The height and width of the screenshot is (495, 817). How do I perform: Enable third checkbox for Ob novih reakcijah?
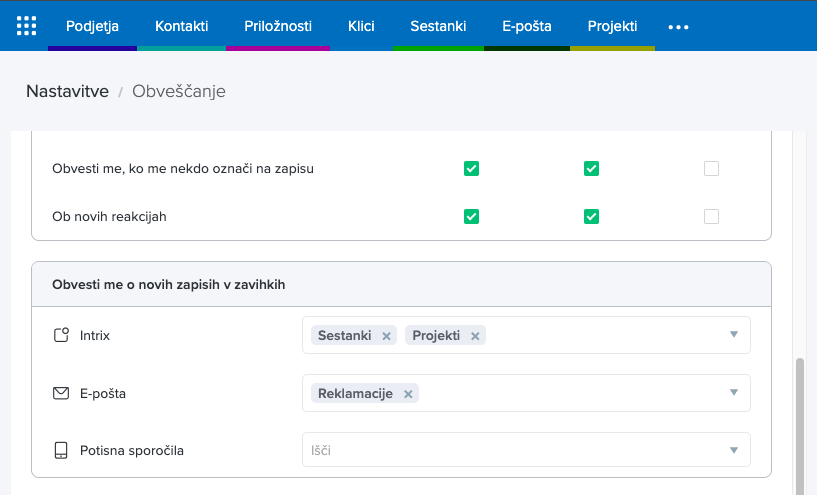point(711,216)
